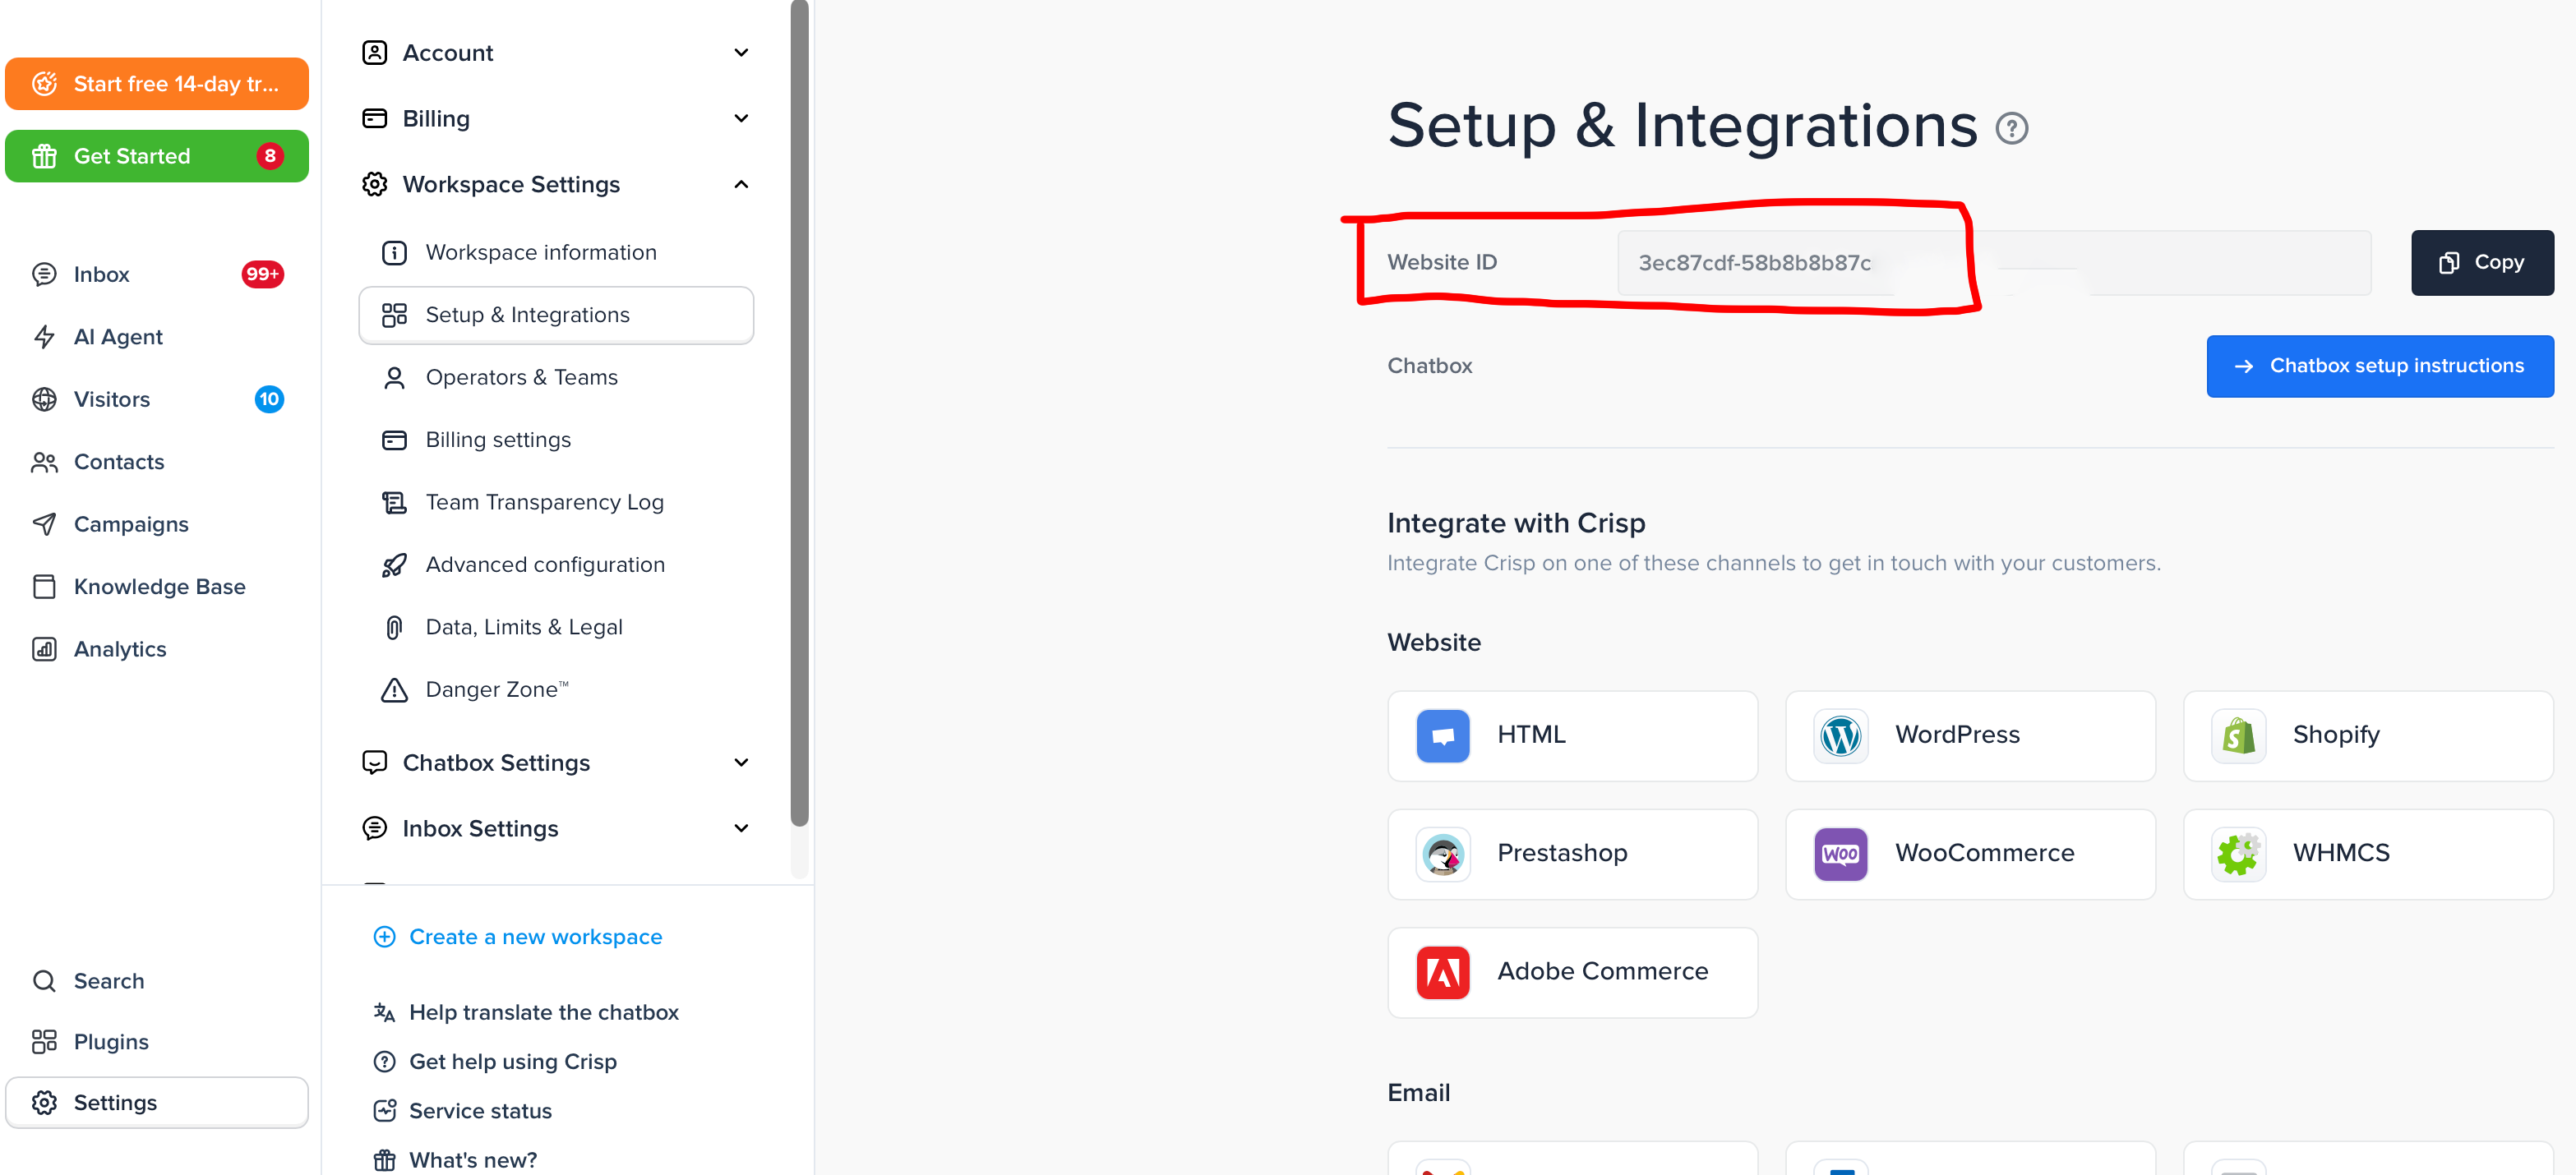Expand the Account section chevron
The image size is (2576, 1175).
(741, 52)
